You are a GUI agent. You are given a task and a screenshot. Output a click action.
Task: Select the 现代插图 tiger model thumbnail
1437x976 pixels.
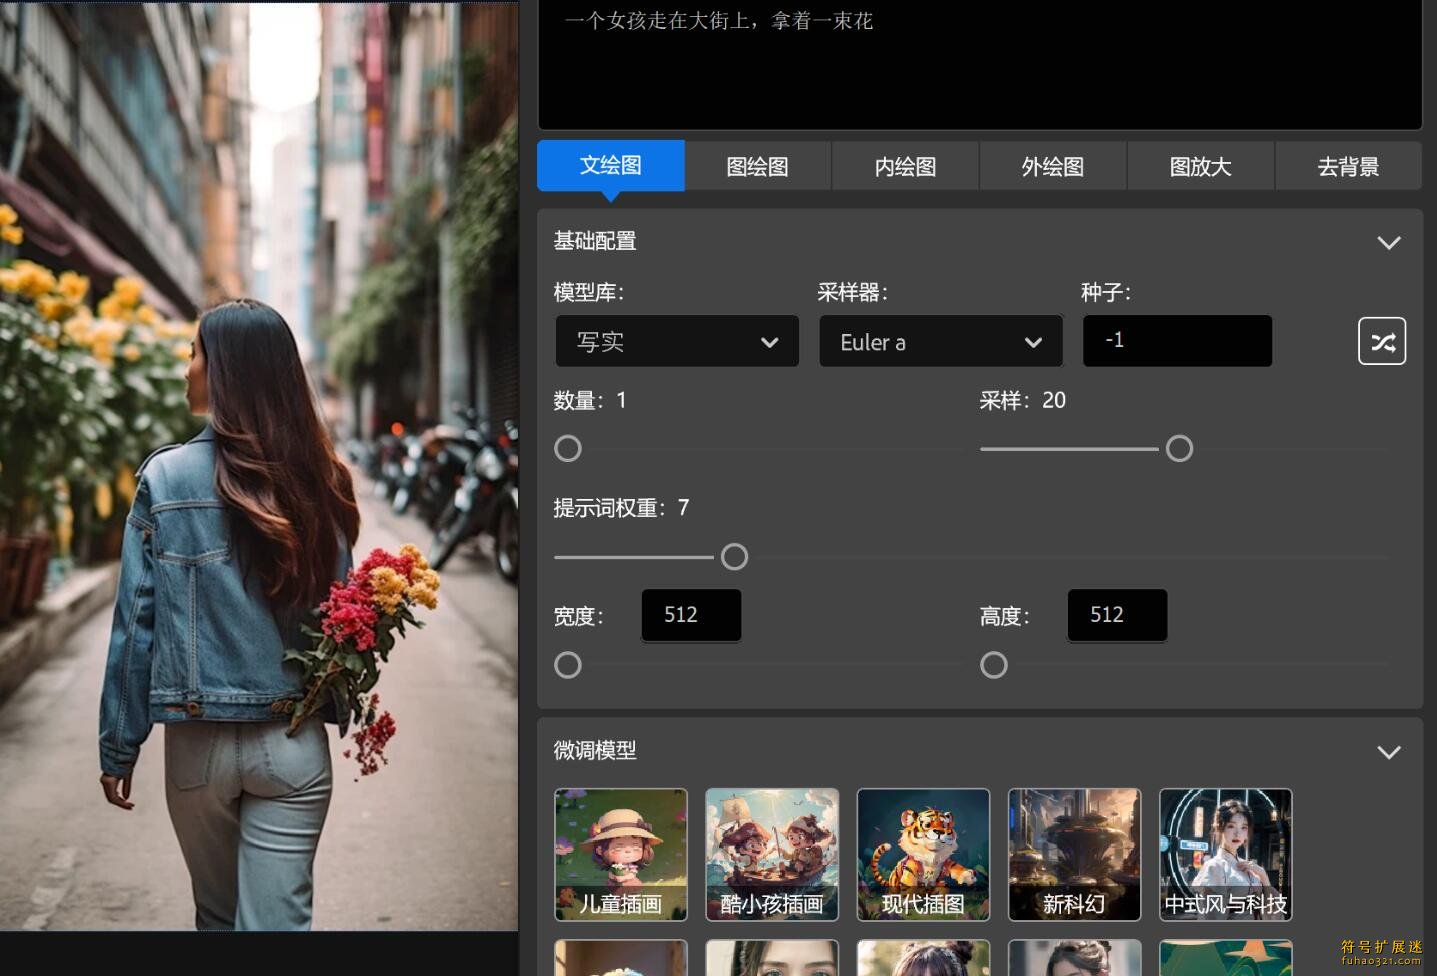click(x=923, y=854)
